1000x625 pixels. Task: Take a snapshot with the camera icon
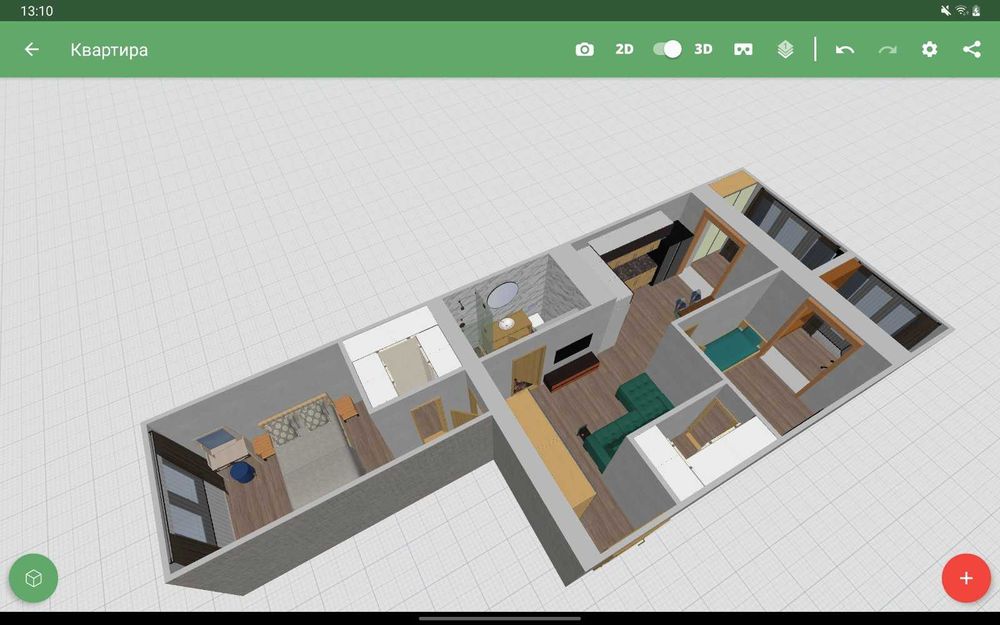(584, 49)
